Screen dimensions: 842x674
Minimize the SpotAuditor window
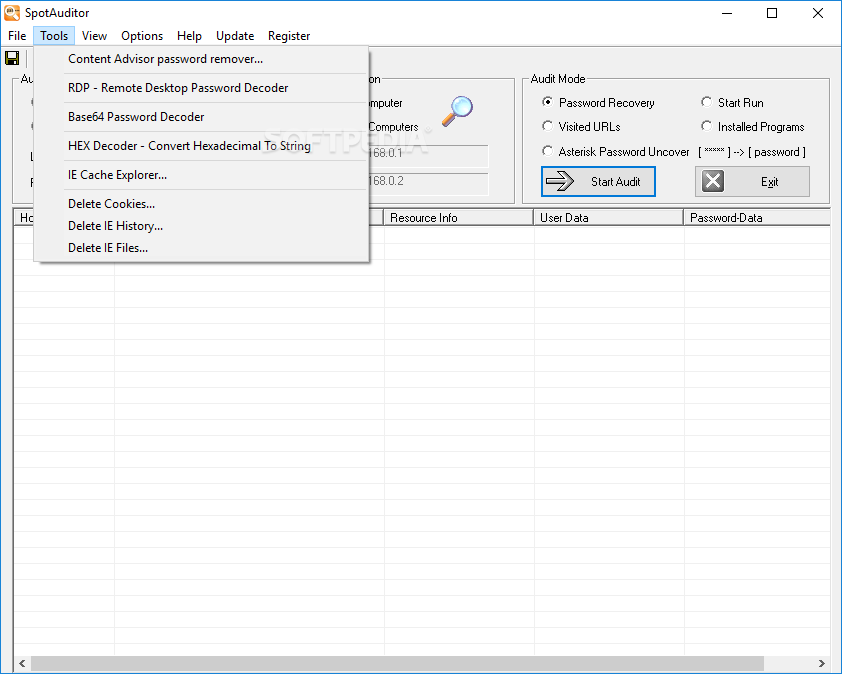point(727,13)
